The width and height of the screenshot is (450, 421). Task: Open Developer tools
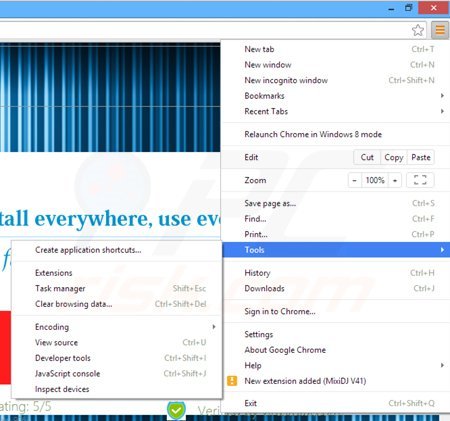point(117,358)
